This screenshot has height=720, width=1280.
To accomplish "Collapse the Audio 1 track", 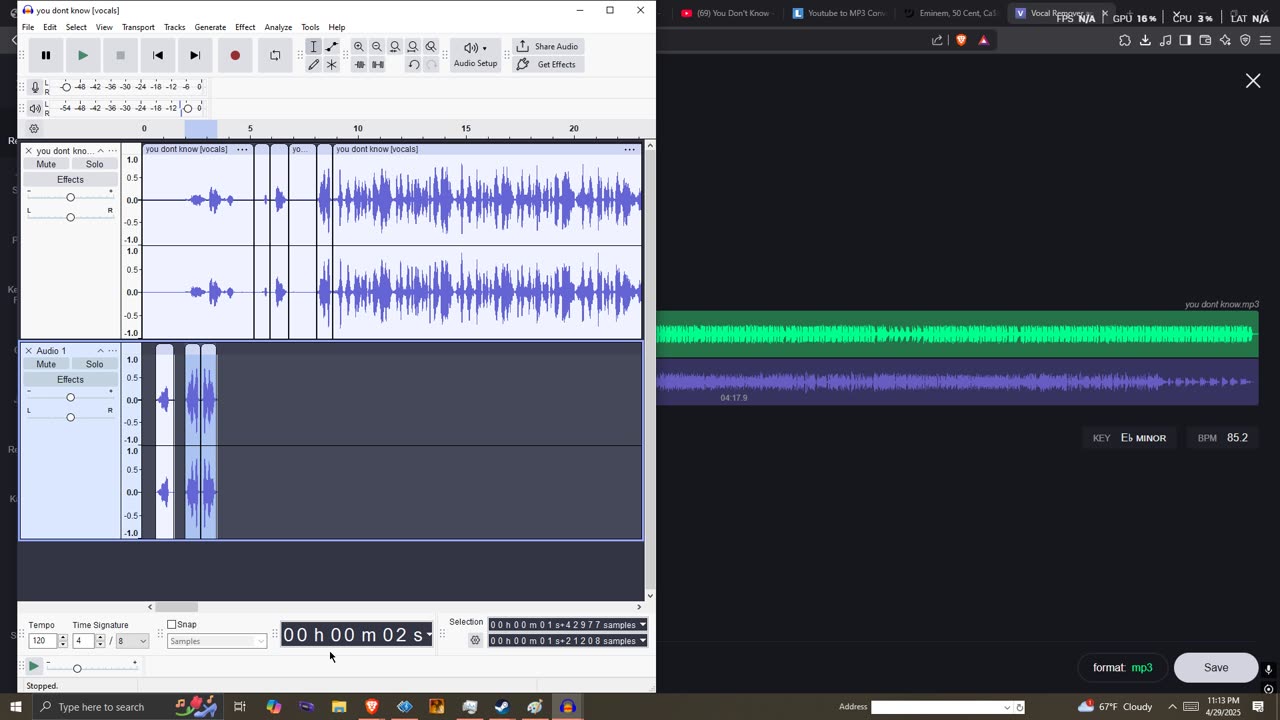I will (x=100, y=351).
